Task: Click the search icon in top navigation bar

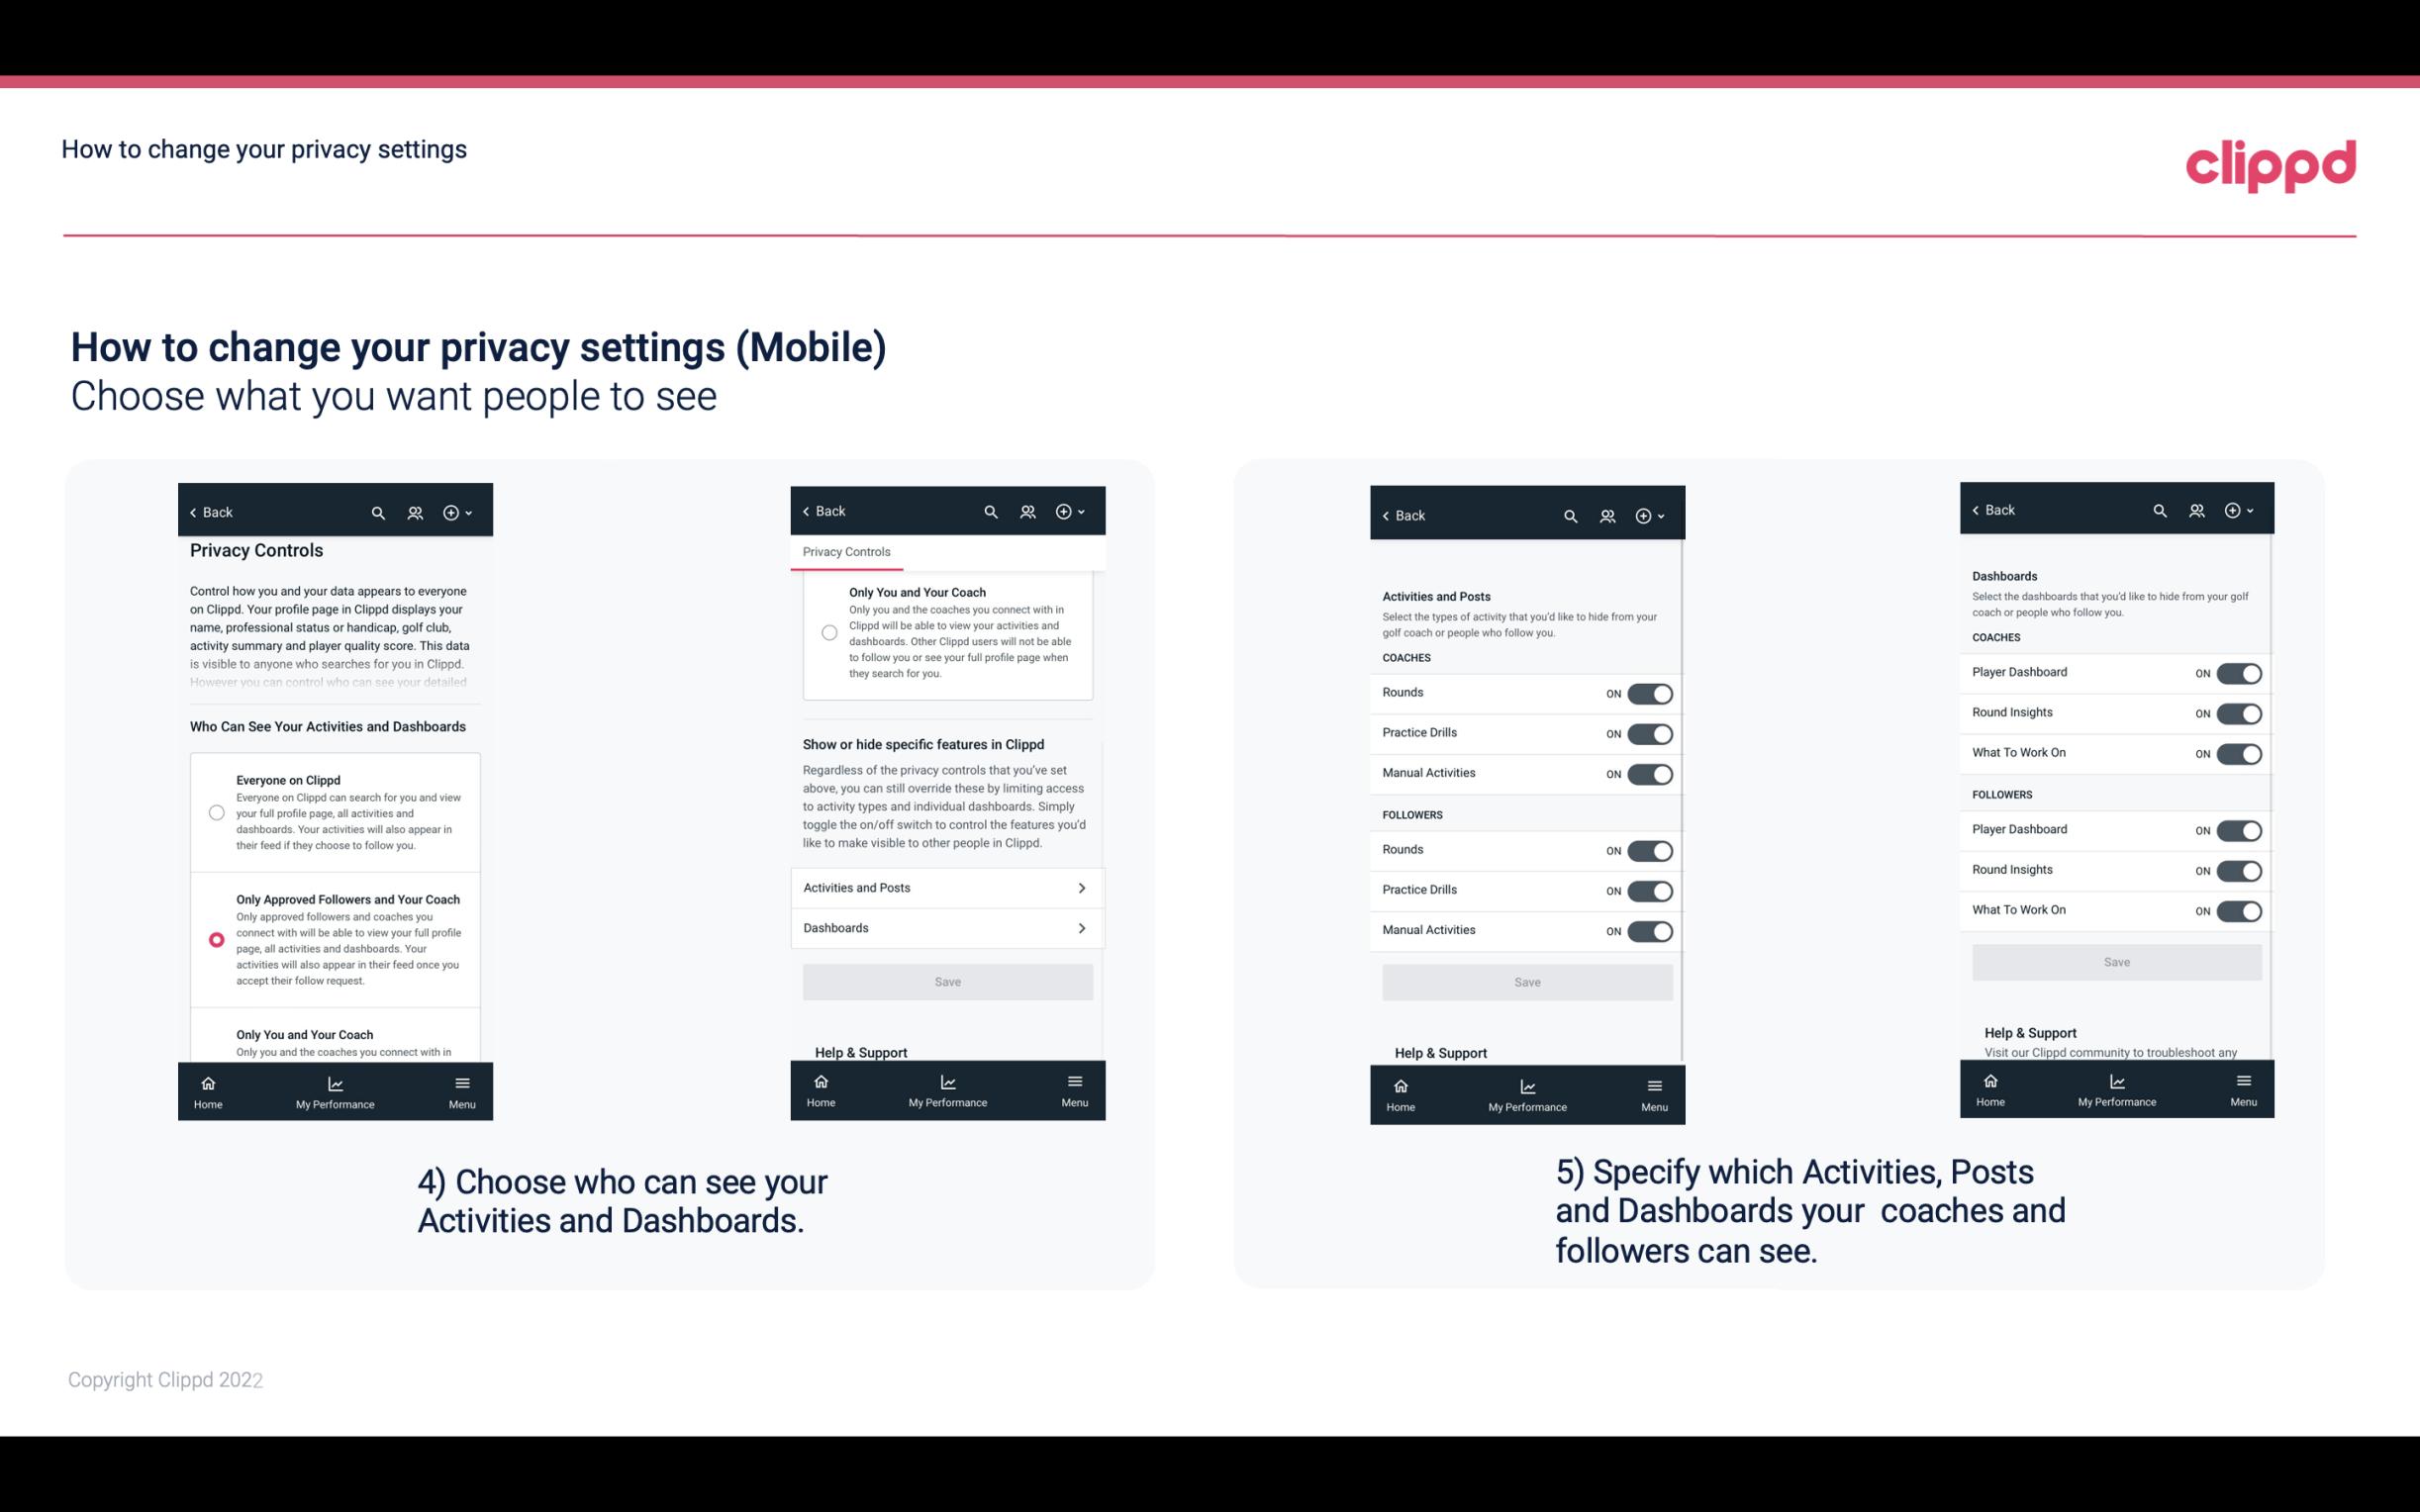Action: [380, 511]
